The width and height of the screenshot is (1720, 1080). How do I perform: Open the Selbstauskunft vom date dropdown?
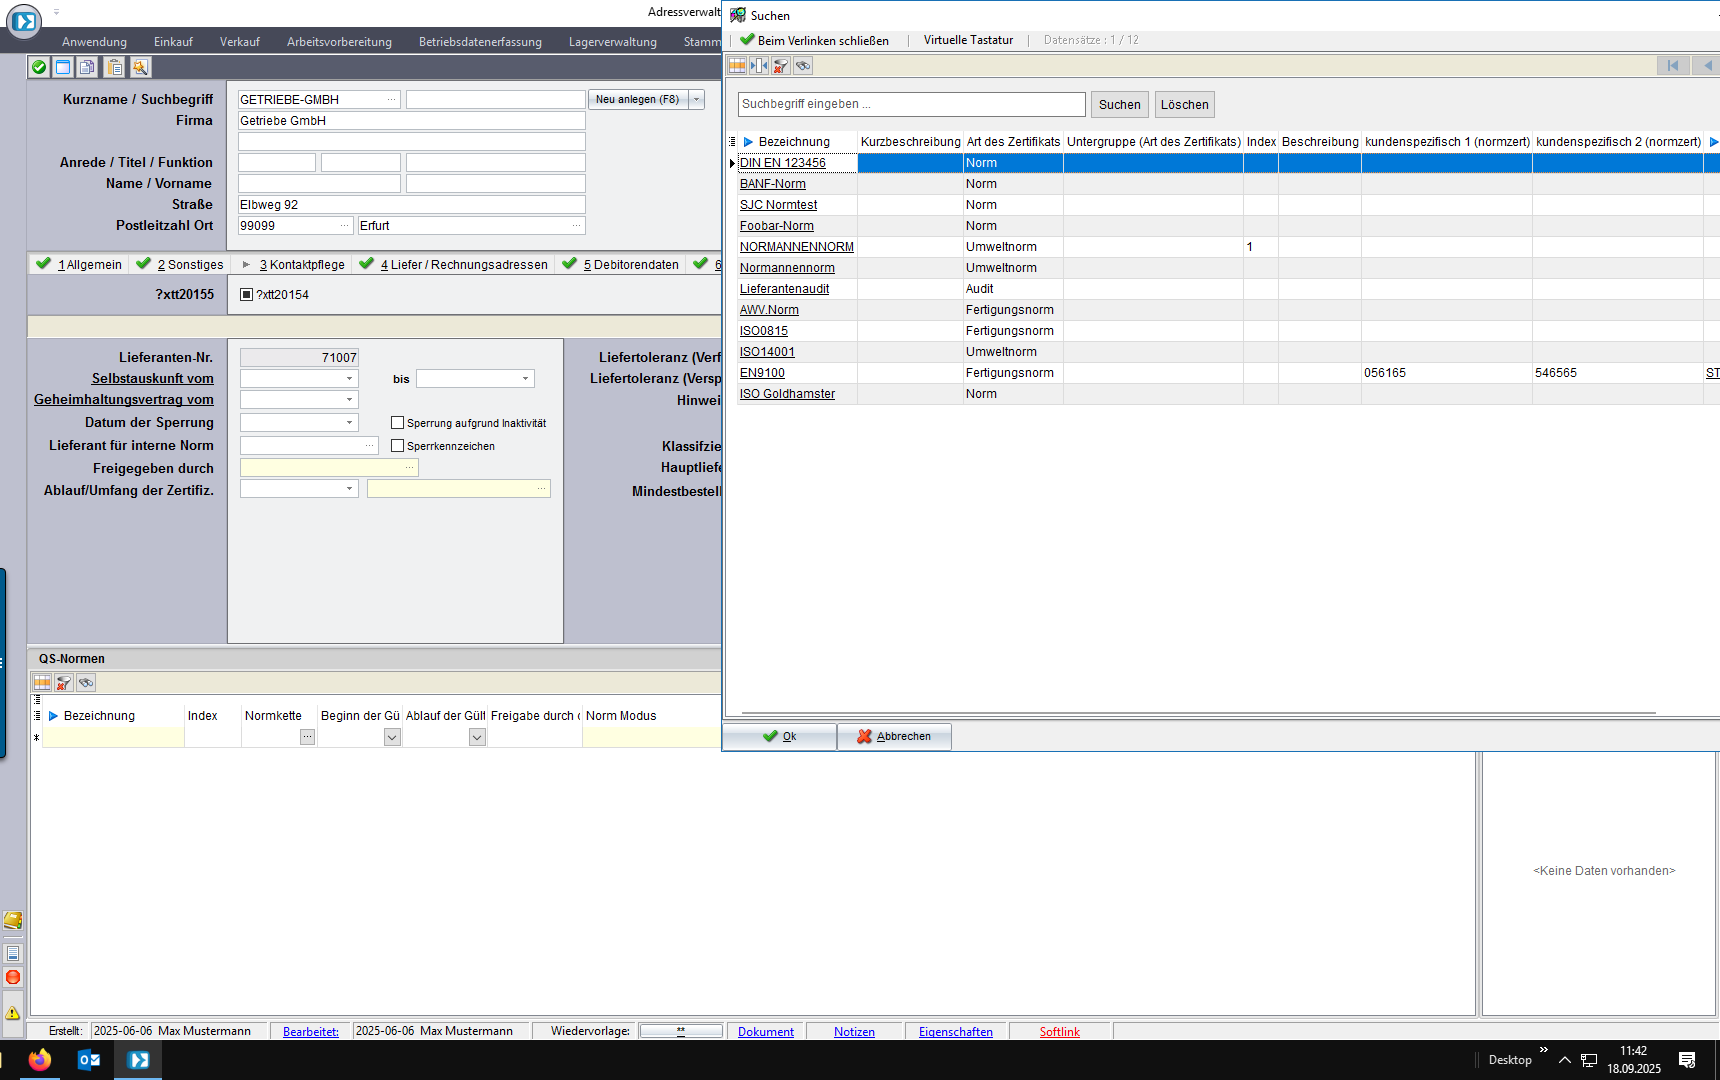point(349,379)
